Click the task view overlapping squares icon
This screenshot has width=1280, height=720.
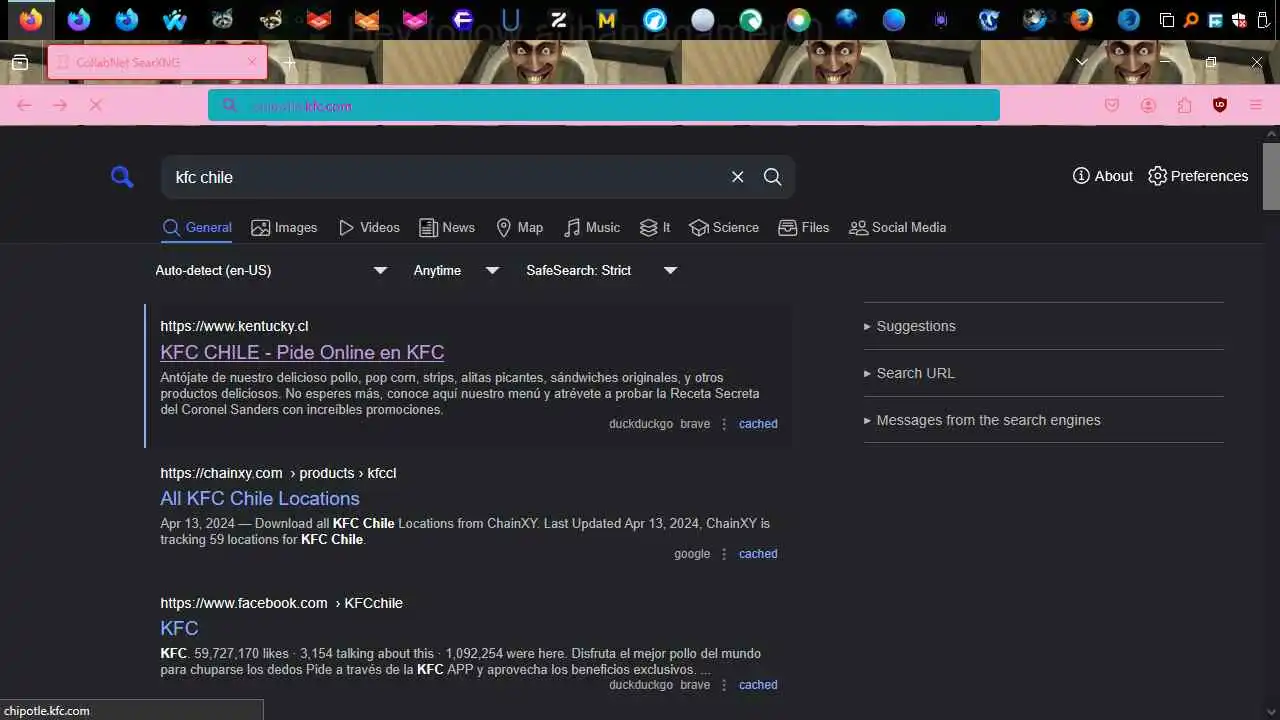click(1166, 20)
